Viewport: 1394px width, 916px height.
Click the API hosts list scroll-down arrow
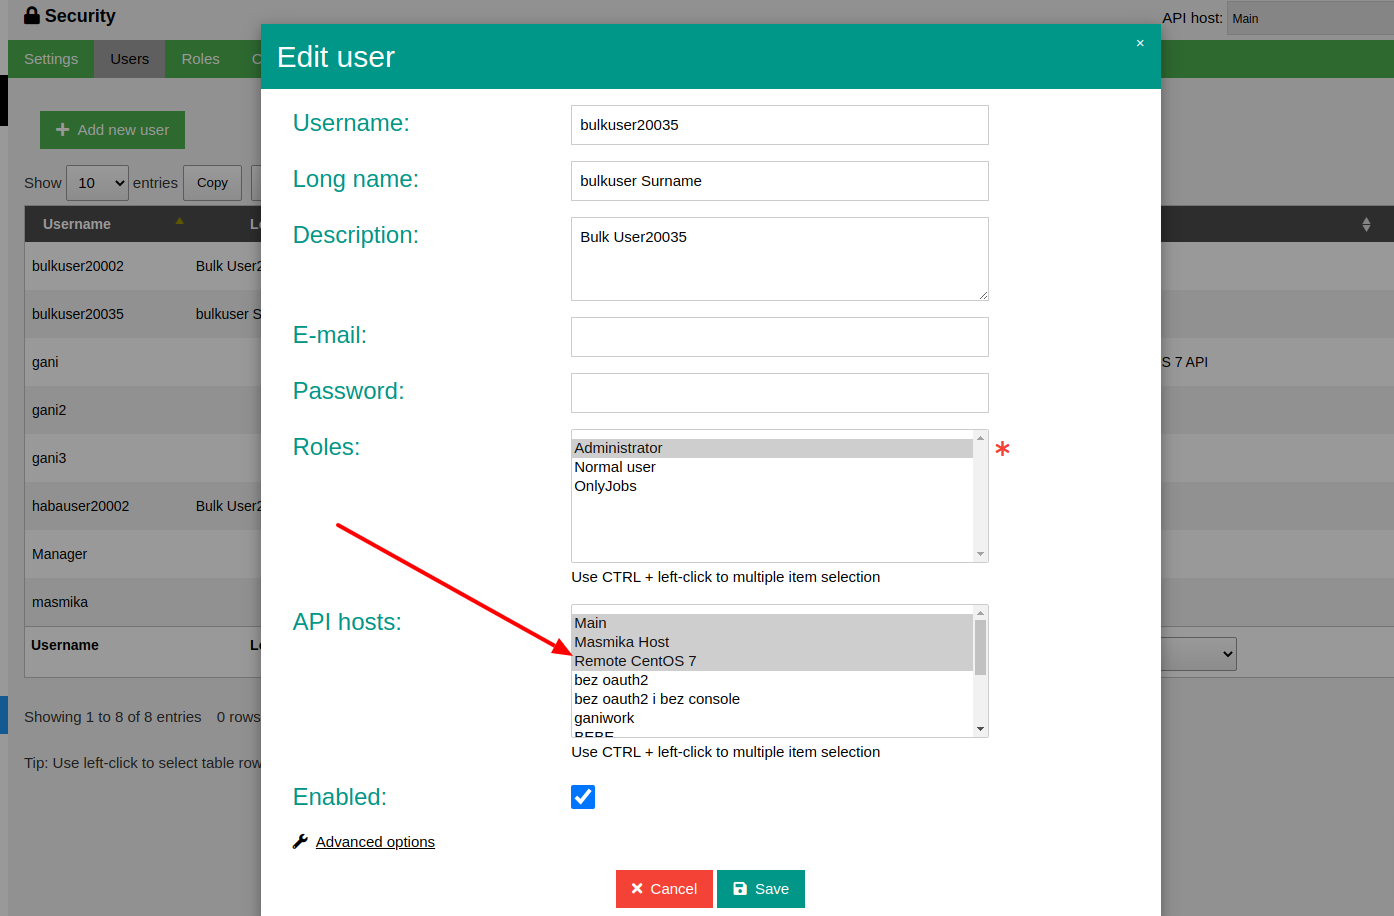pyautogui.click(x=980, y=729)
